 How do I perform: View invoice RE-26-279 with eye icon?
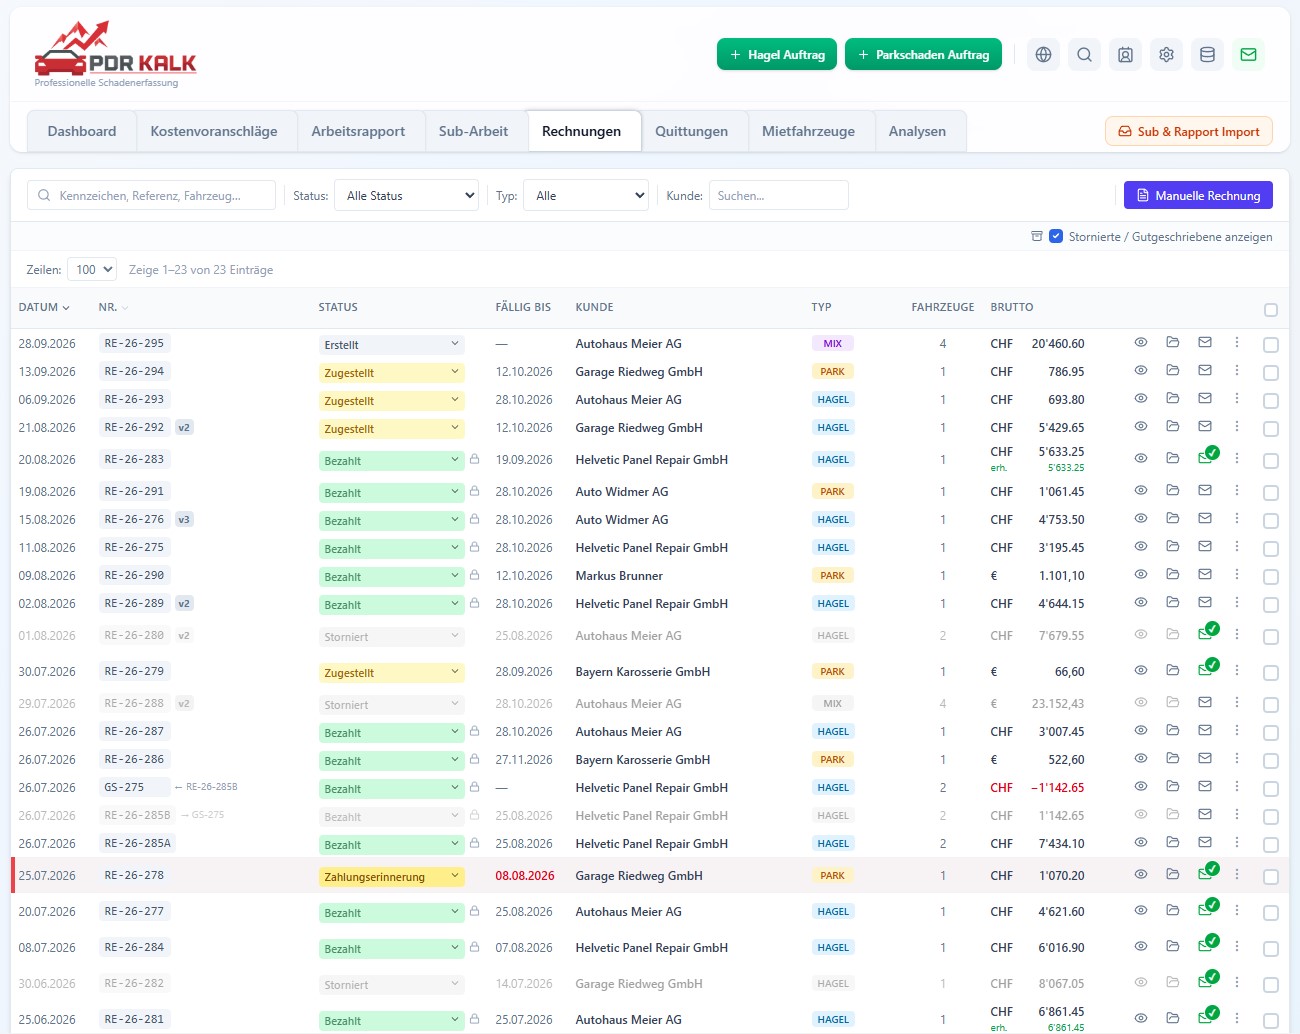click(1140, 671)
